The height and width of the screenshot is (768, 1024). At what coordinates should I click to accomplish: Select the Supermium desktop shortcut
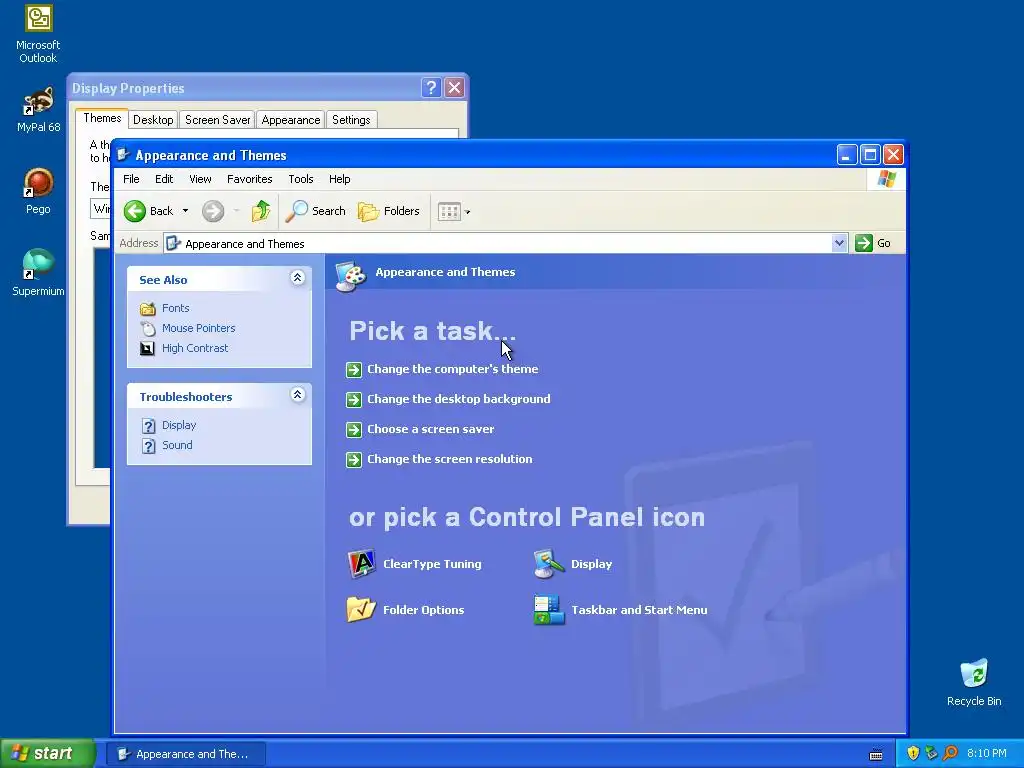pos(38,273)
